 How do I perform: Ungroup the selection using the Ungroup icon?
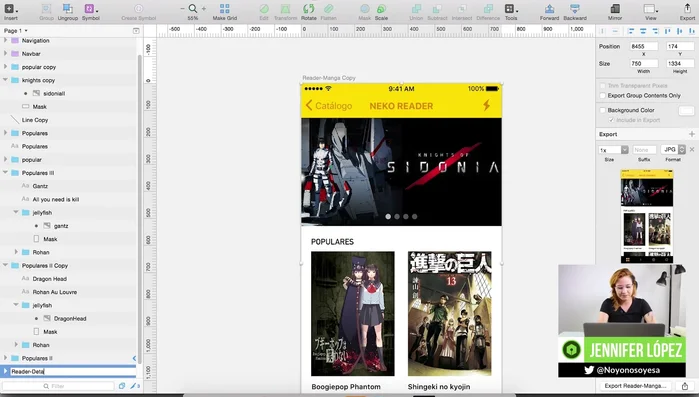pyautogui.click(x=67, y=9)
